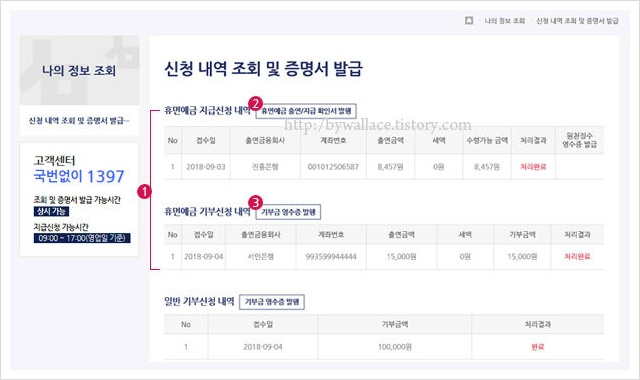Click the 국번없이 1397 phone number

pyautogui.click(x=79, y=176)
